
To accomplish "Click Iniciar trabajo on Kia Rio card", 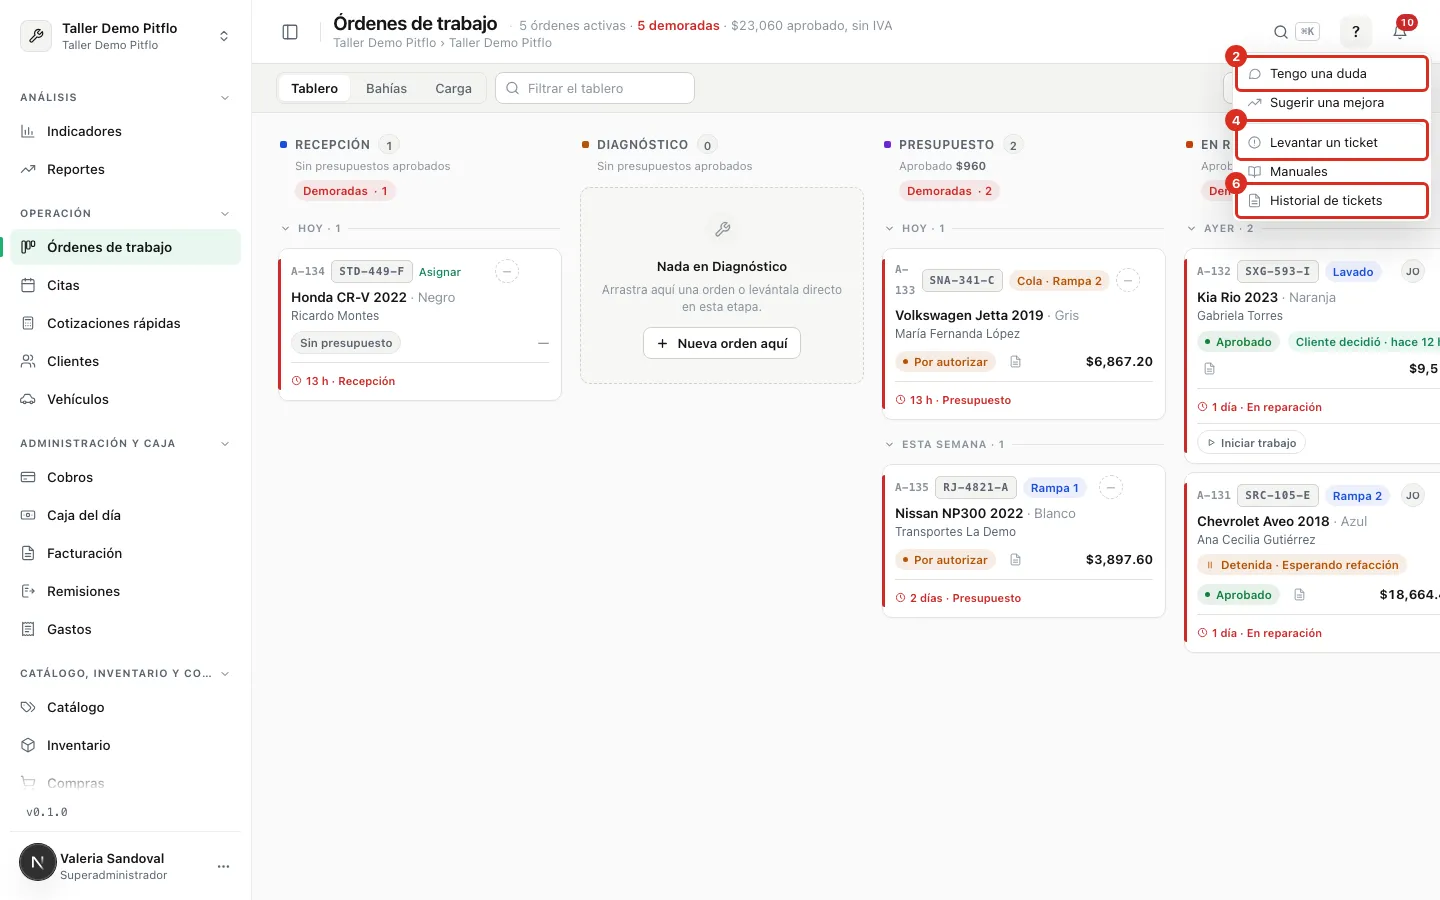I will click(x=1251, y=443).
